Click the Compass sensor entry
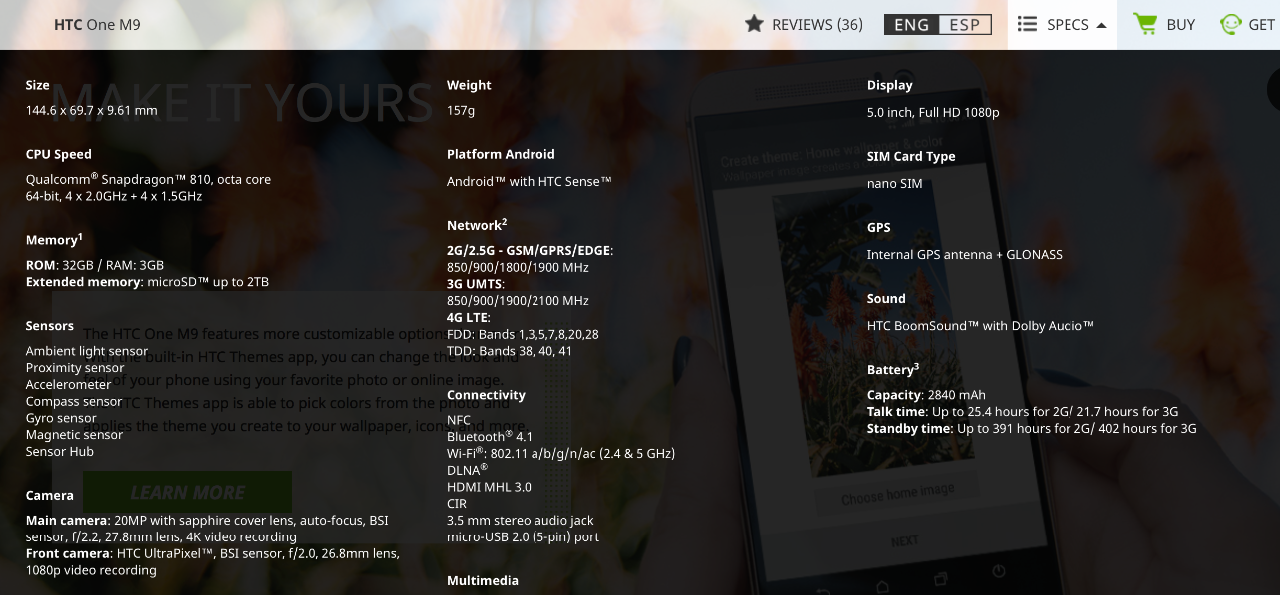Screen dimensions: 1280x595 click(x=74, y=401)
